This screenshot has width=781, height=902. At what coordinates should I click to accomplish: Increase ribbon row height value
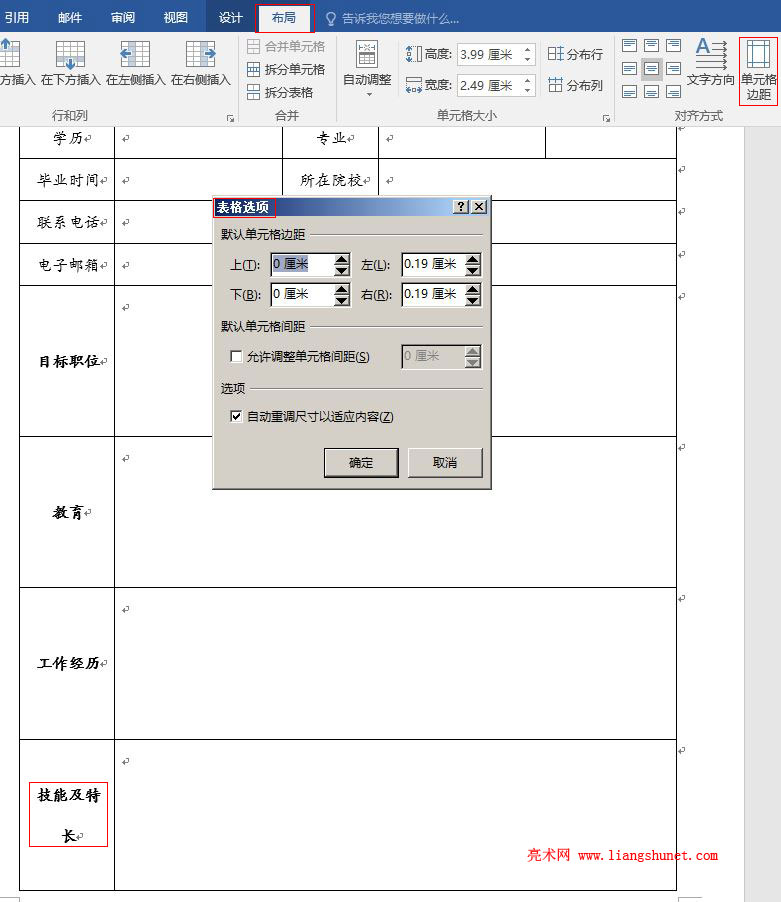527,50
